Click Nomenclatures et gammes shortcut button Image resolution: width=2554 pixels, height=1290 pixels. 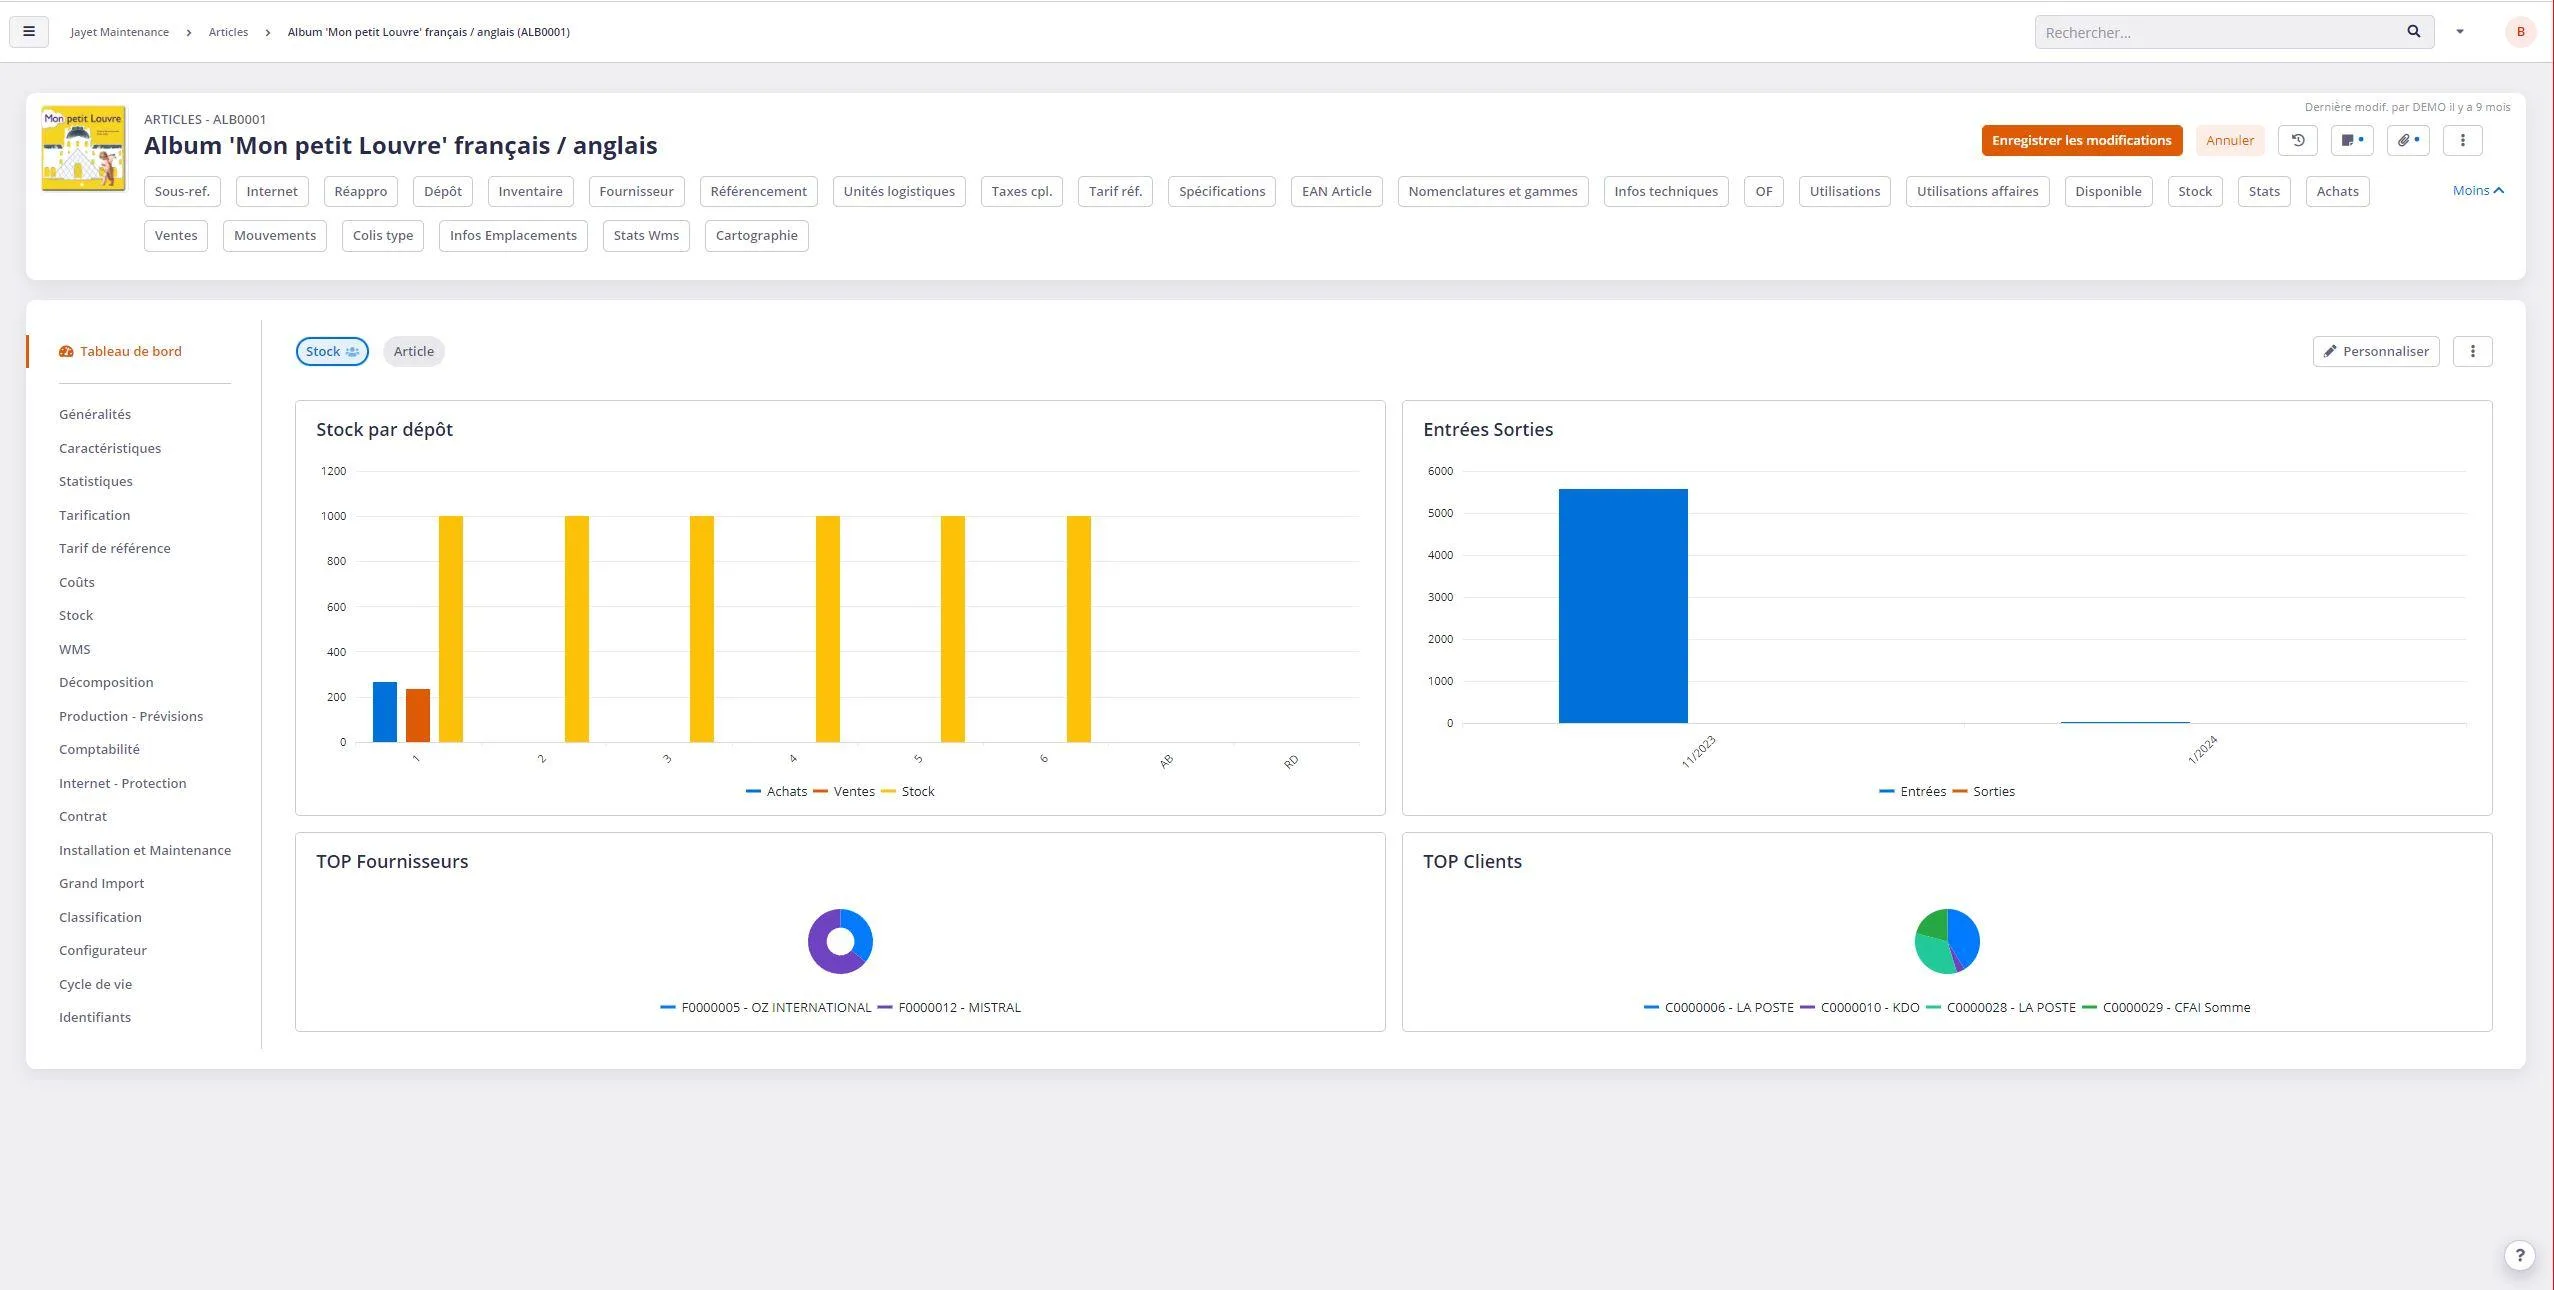[1493, 191]
